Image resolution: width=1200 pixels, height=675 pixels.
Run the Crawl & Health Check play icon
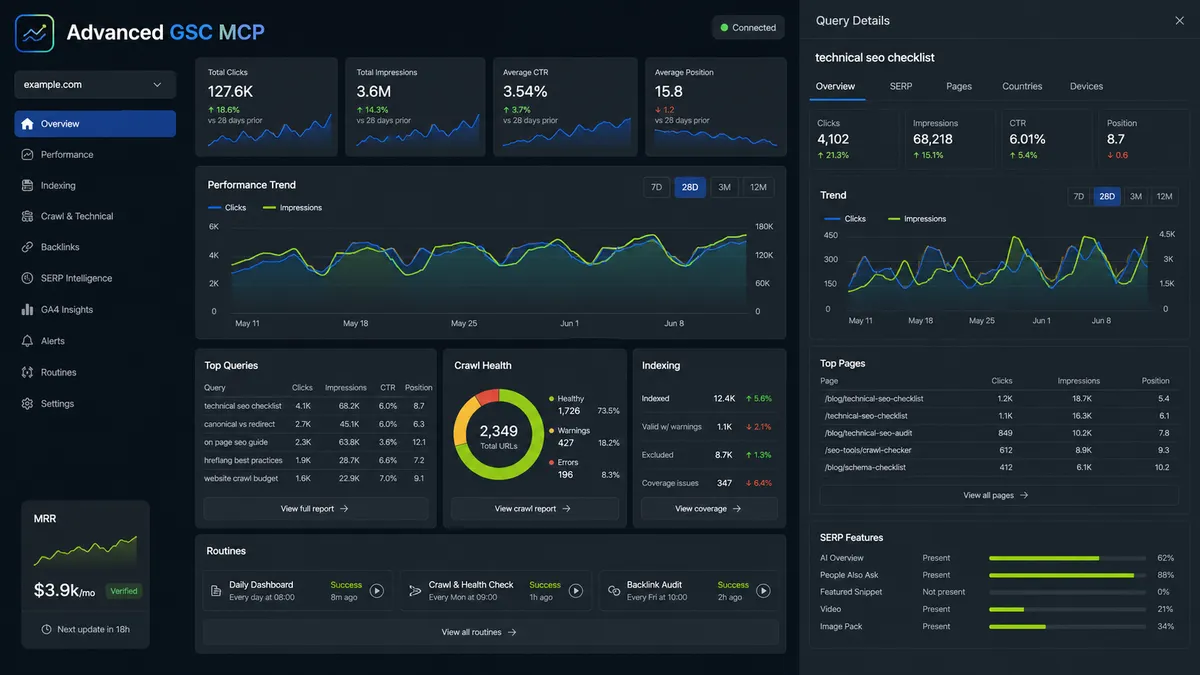(x=576, y=591)
